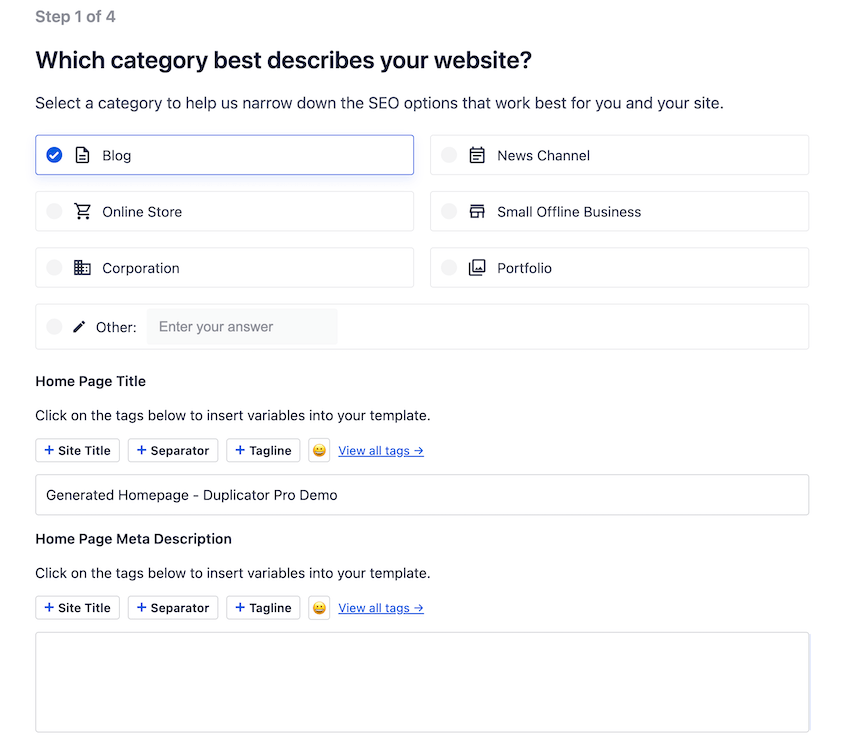Open emoji picker under Home Page Title

(x=319, y=451)
